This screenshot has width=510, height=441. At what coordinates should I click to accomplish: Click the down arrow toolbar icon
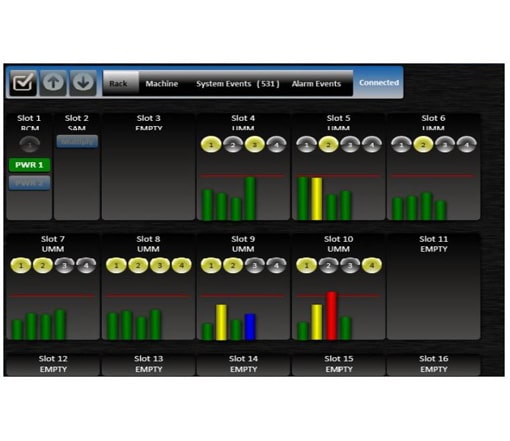(83, 83)
